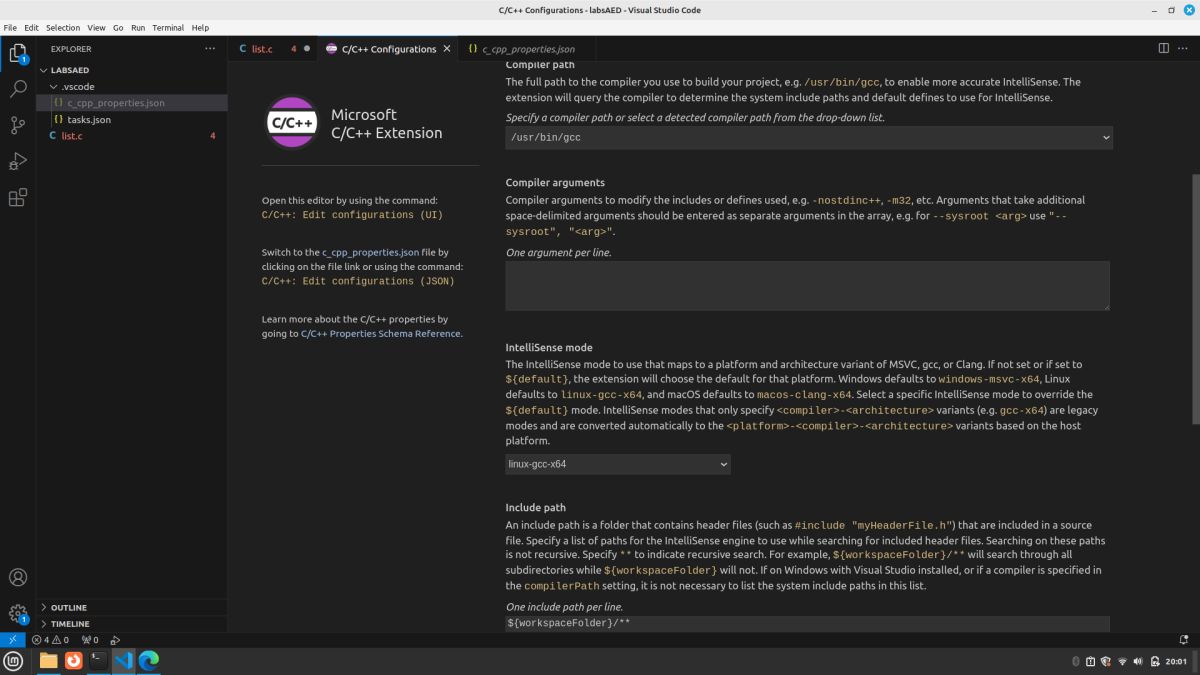Screen dimensions: 1200x675
Task: Open the notifications bell in status bar
Action: pos(1184,640)
